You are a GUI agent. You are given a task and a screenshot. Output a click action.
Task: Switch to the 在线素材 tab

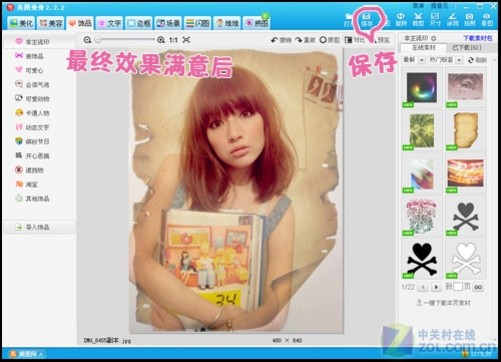click(424, 48)
